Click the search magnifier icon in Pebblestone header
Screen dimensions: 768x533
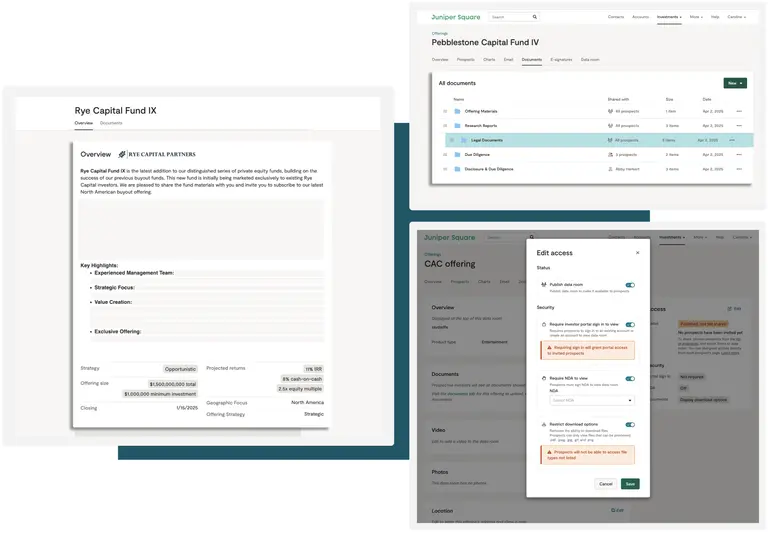[x=535, y=17]
